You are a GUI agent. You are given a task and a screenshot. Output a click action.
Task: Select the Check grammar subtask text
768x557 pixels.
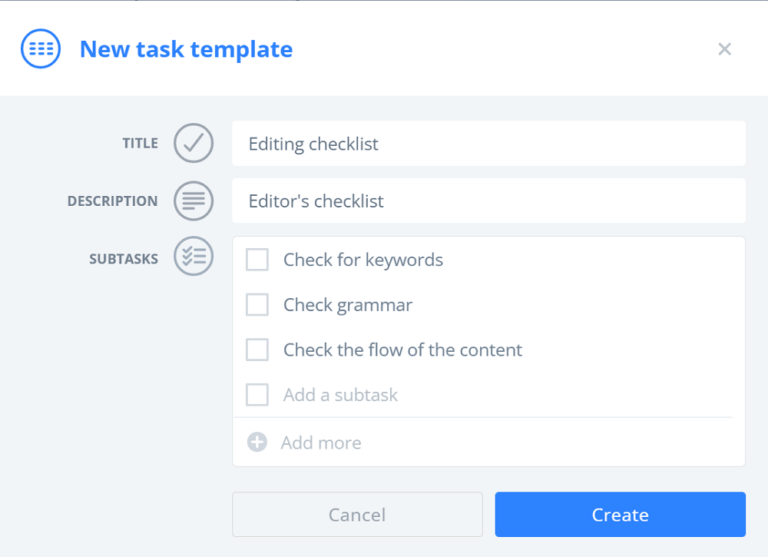pos(348,305)
